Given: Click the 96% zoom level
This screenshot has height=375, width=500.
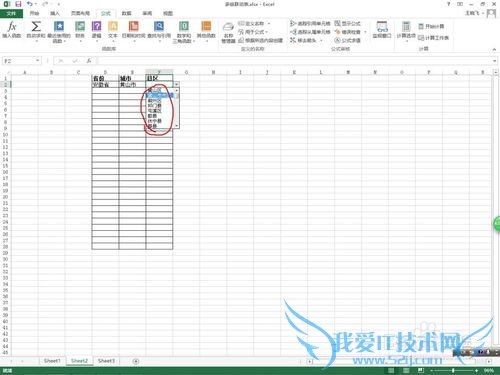Looking at the screenshot, I should coord(489,371).
